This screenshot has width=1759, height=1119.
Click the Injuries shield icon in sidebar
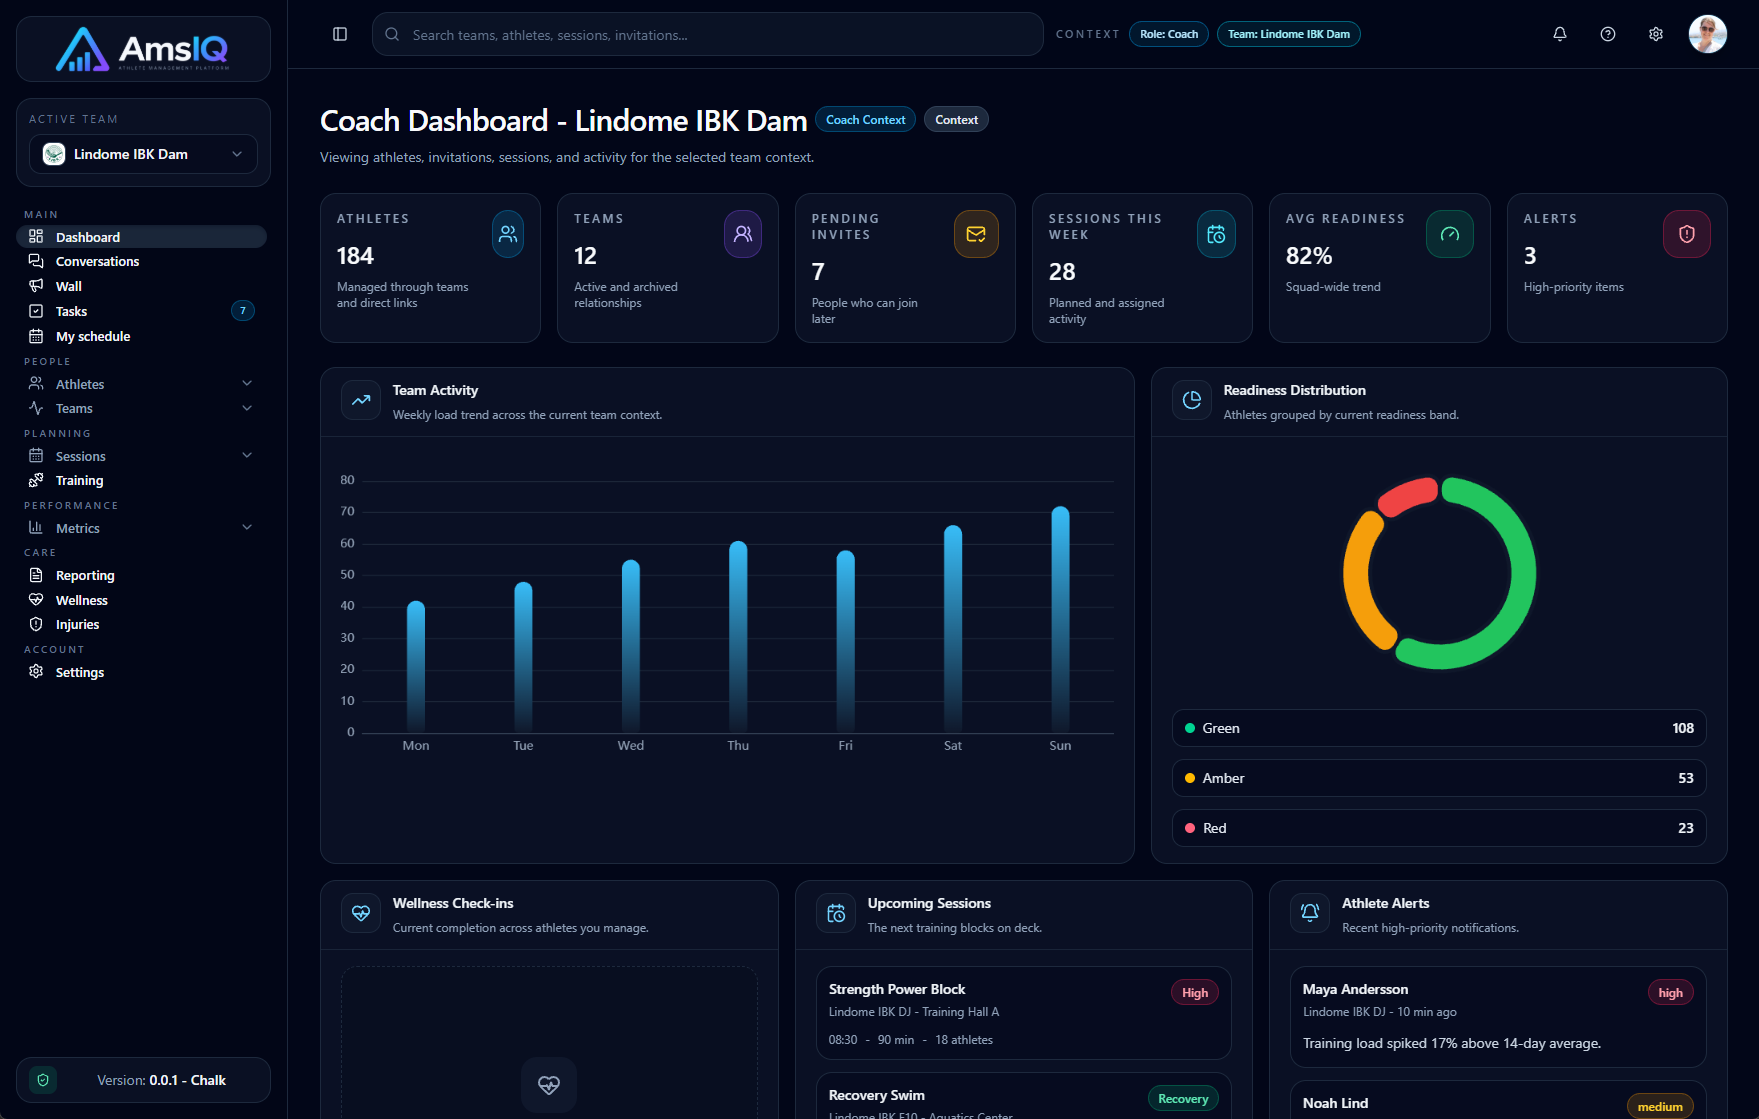pyautogui.click(x=36, y=624)
